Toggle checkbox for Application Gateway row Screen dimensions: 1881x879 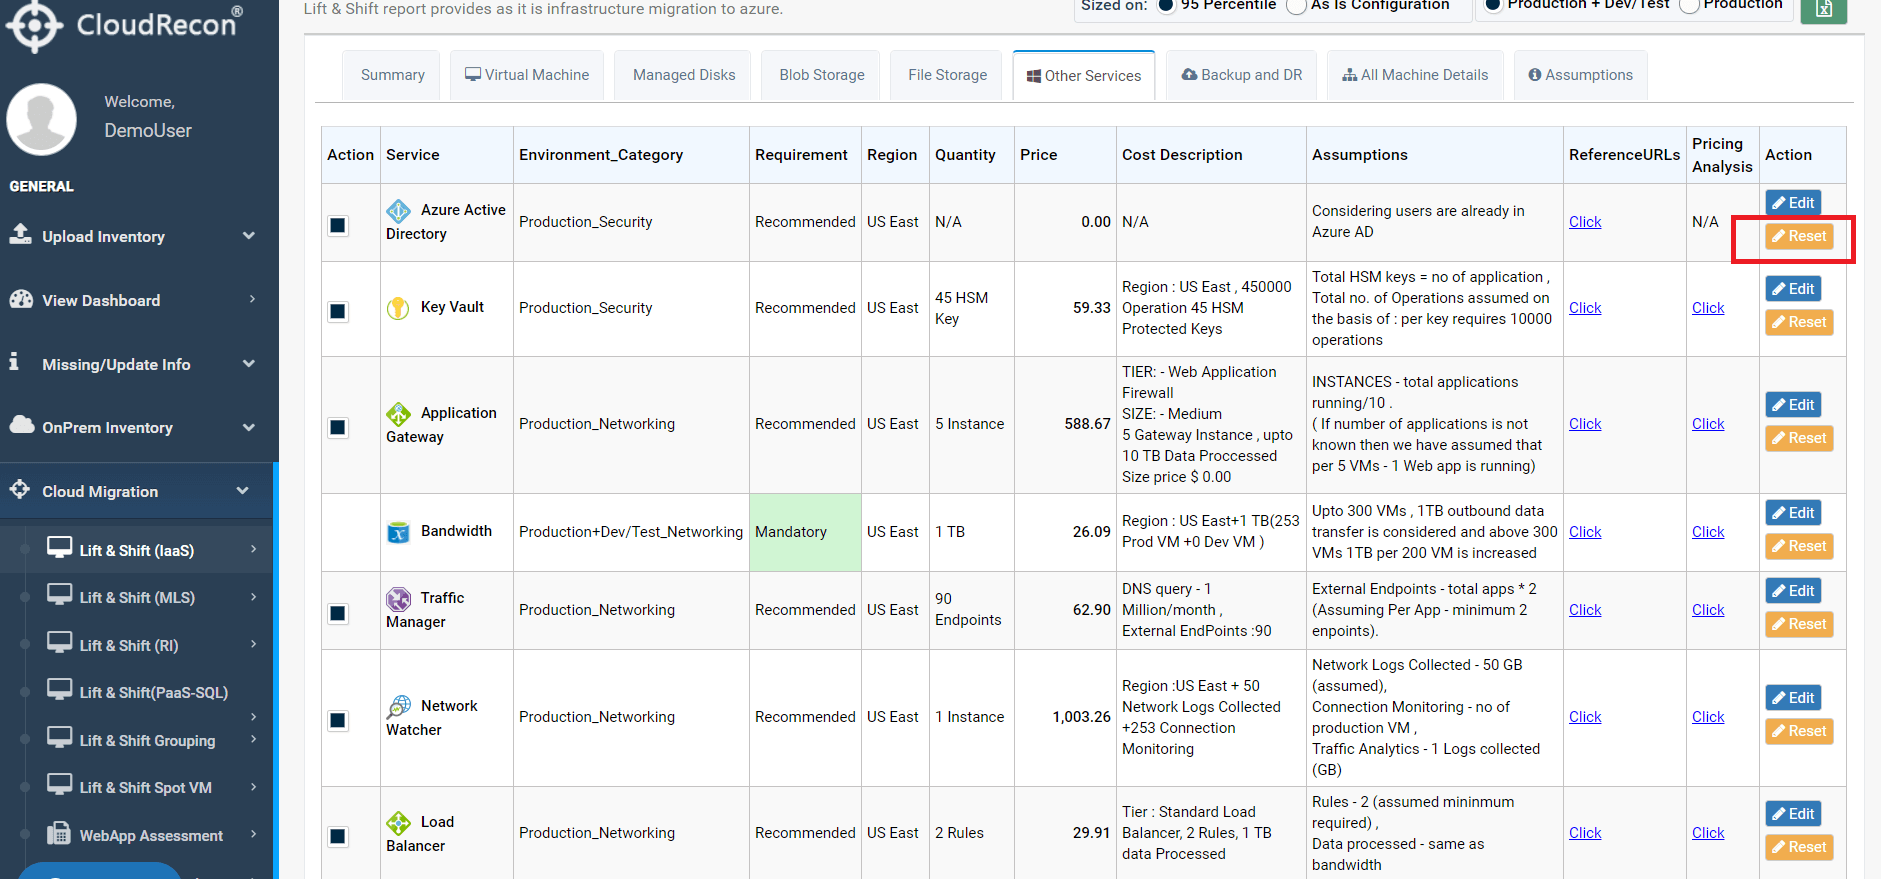click(x=338, y=427)
